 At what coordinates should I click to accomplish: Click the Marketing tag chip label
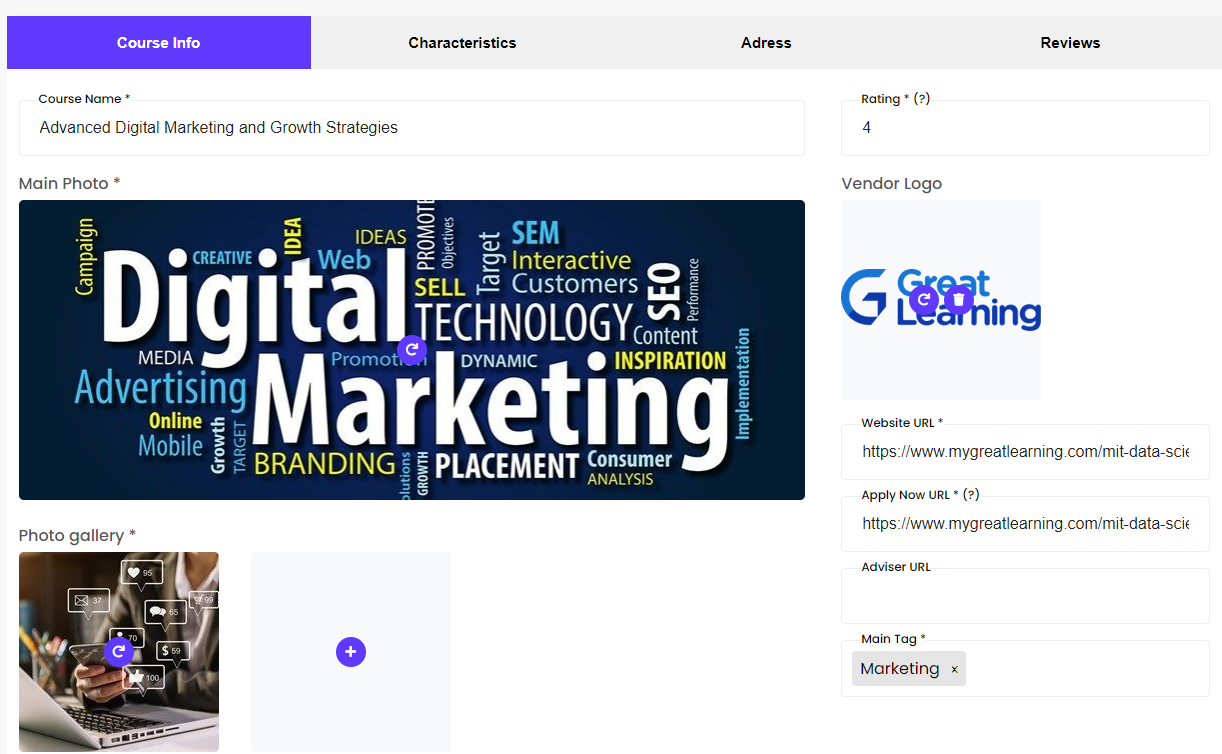tap(899, 669)
